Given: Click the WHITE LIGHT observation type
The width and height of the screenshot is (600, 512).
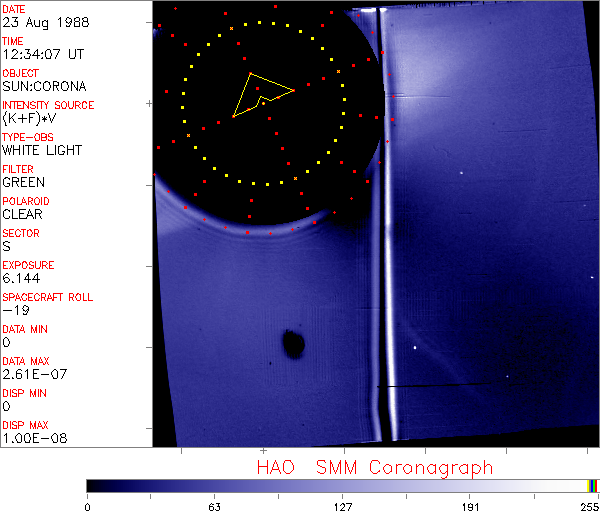Looking at the screenshot, I should coord(41,150).
